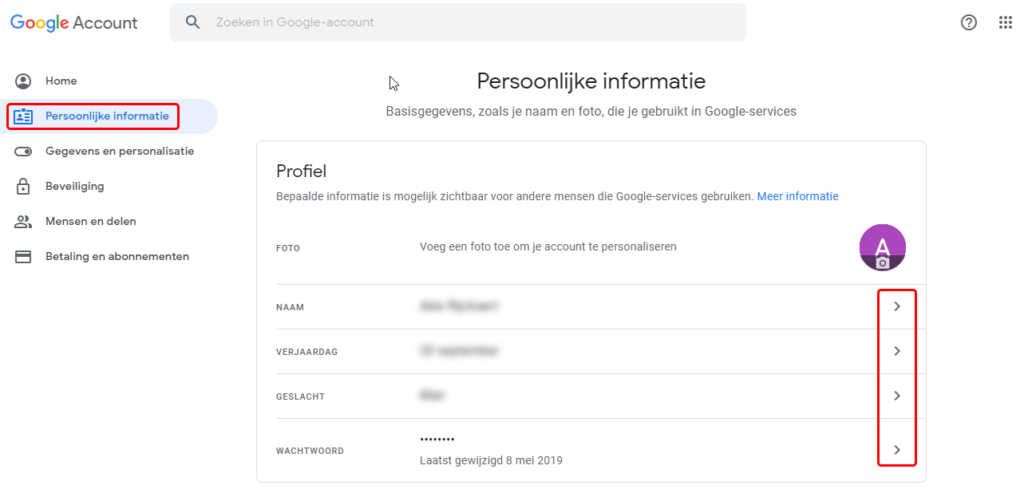Expand the Geslacht row chevron

(897, 396)
